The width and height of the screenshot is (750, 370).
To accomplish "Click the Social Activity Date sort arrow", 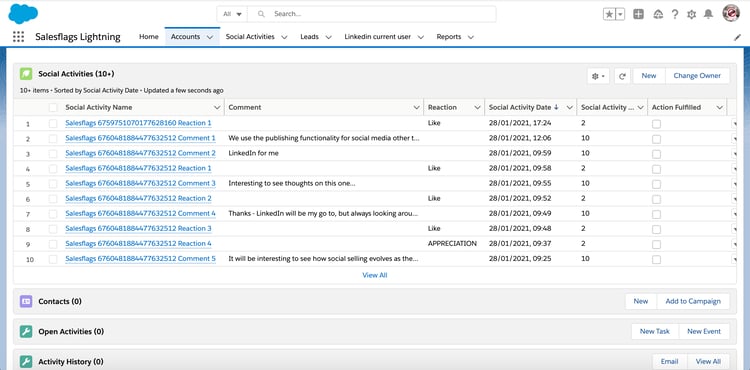I will [556, 108].
